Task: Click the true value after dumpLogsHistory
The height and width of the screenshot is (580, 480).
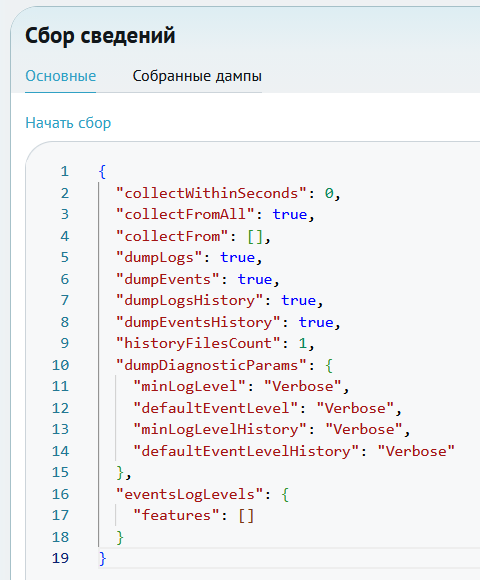Action: click(298, 300)
